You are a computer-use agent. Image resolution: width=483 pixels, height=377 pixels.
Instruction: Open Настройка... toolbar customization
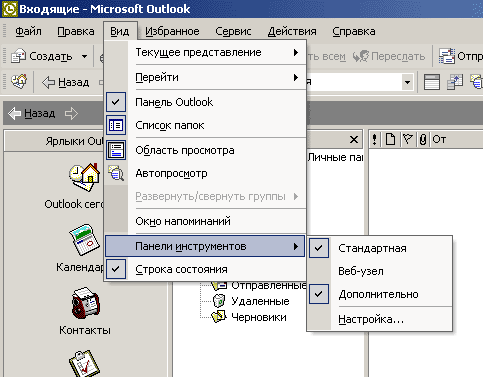(380, 319)
